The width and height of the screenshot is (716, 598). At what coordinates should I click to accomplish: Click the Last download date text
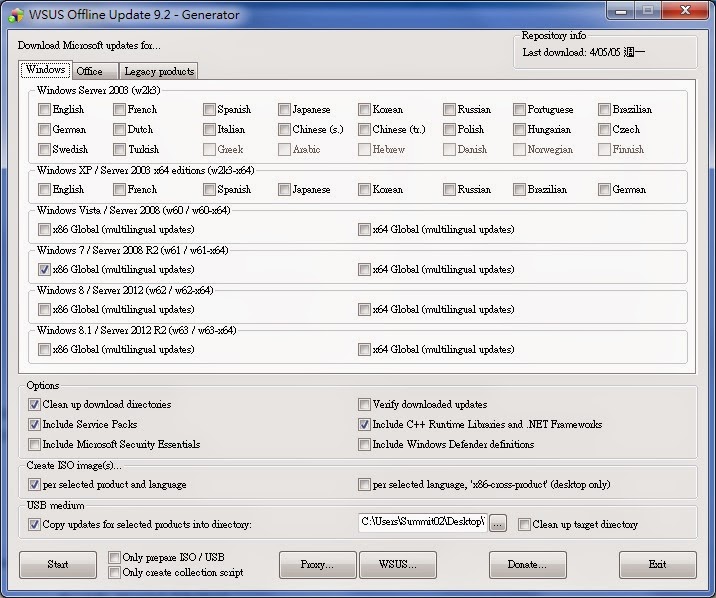coord(584,52)
